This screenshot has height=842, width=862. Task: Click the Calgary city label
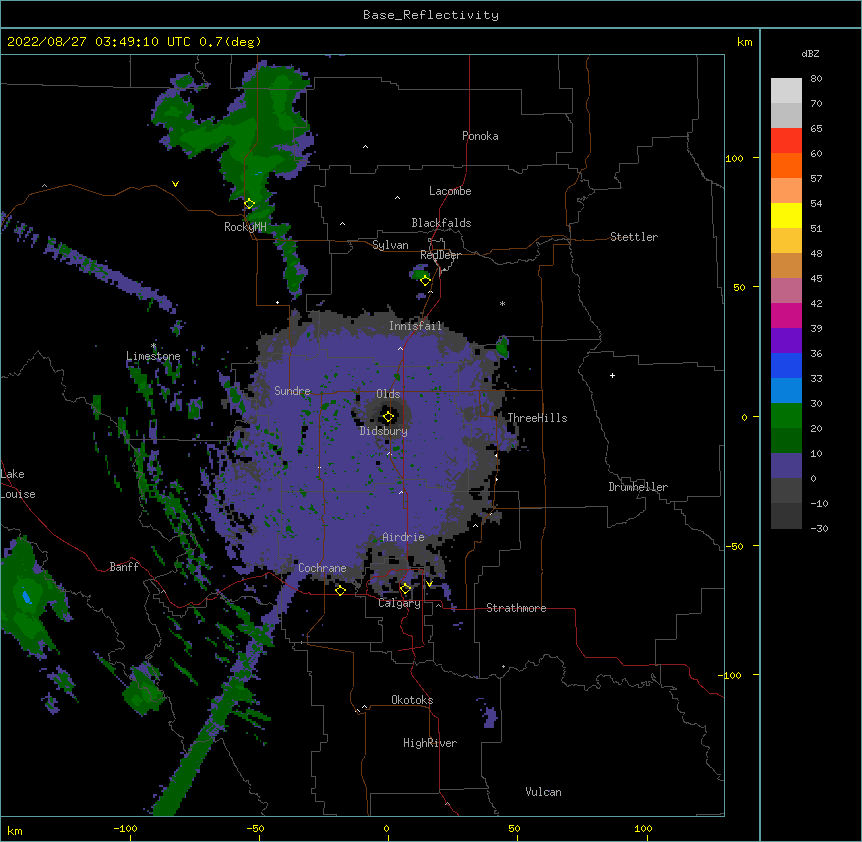(399, 603)
